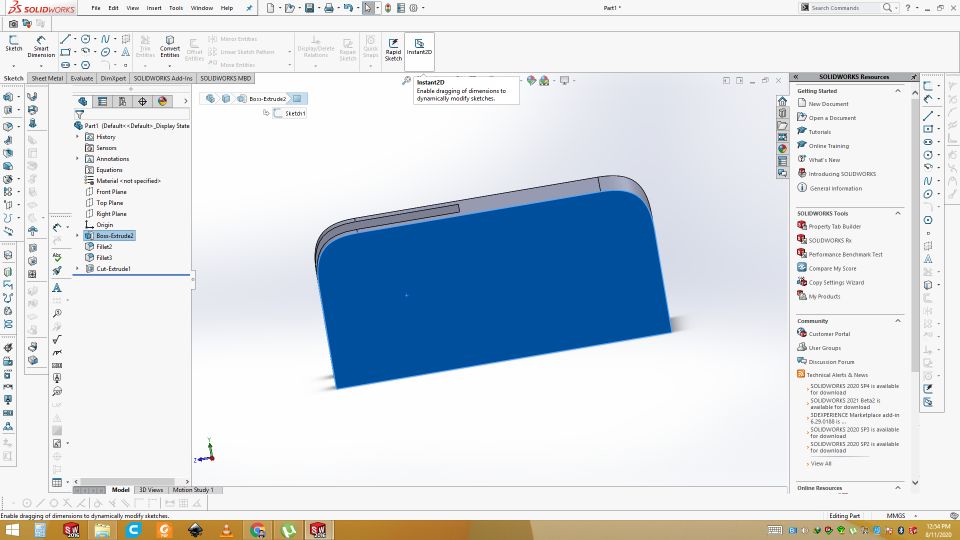Click the Discussion Forum link
960x540 pixels.
tap(831, 362)
